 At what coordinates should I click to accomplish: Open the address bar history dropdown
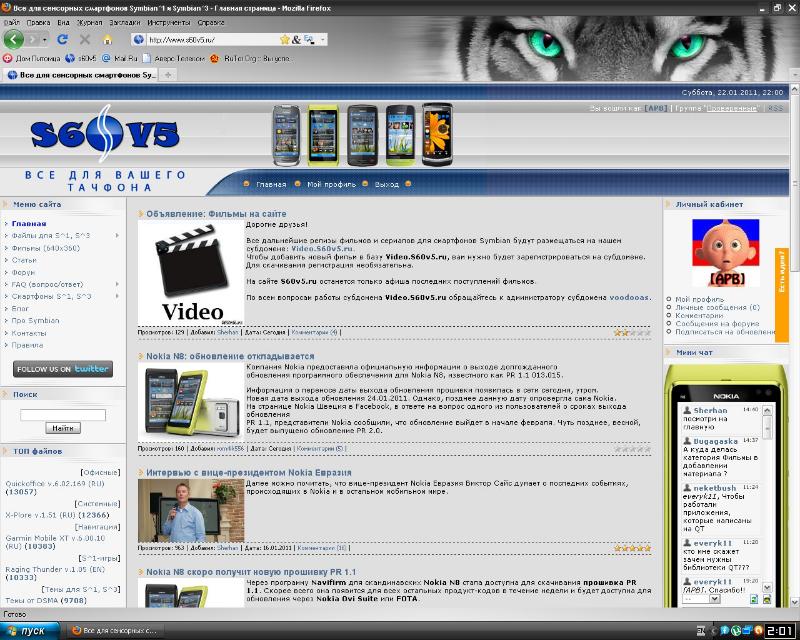pyautogui.click(x=322, y=39)
